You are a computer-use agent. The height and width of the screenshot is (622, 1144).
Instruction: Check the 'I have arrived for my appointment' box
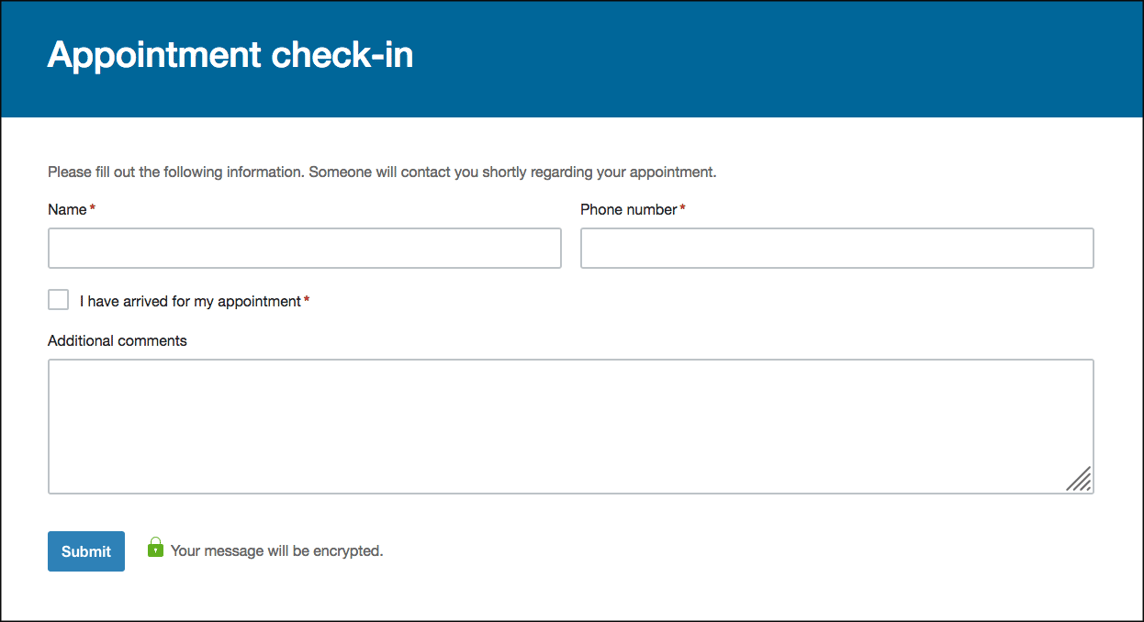[58, 299]
